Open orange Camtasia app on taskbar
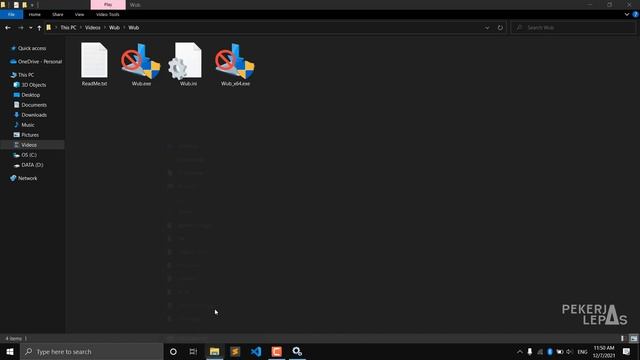640x360 pixels. (276, 351)
